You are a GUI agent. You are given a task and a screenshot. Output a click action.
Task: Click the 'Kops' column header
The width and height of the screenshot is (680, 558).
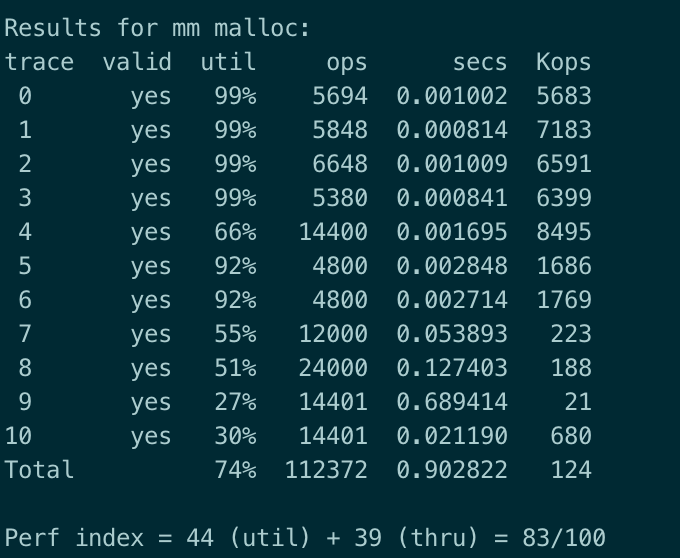[x=563, y=62]
